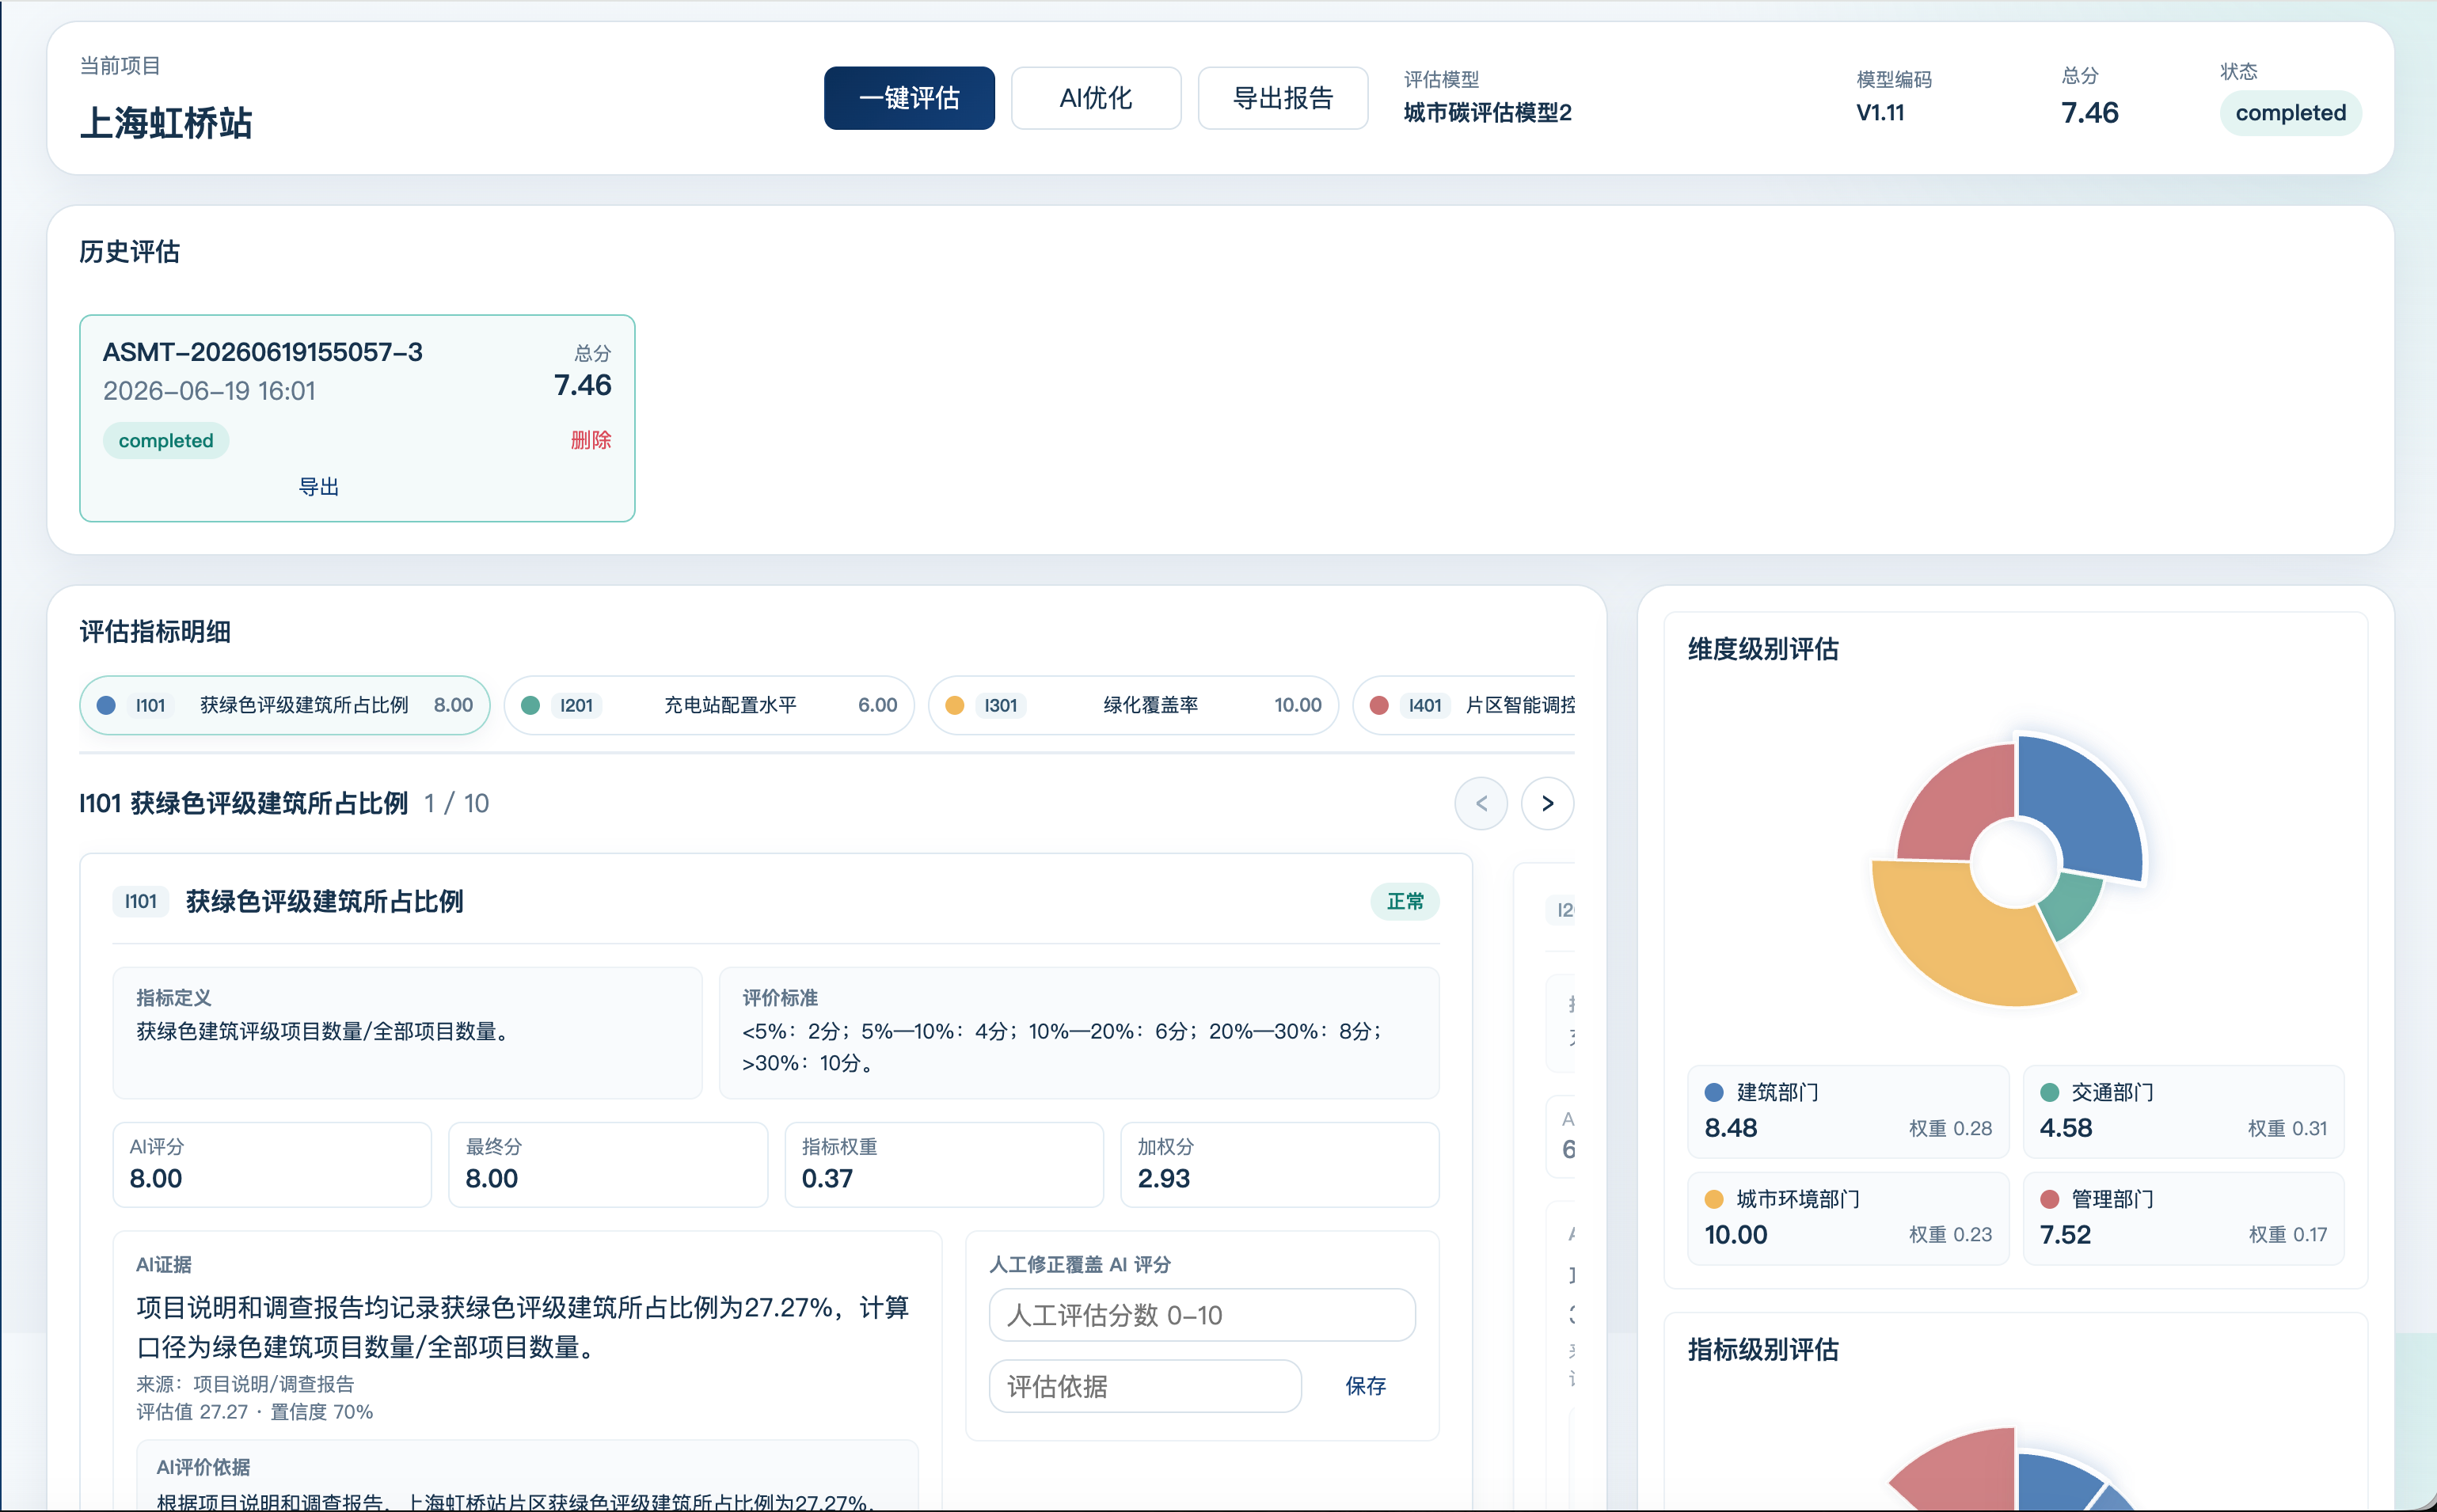Click the 最终分 8.00 box
The height and width of the screenshot is (1512, 2437).
[x=608, y=1165]
